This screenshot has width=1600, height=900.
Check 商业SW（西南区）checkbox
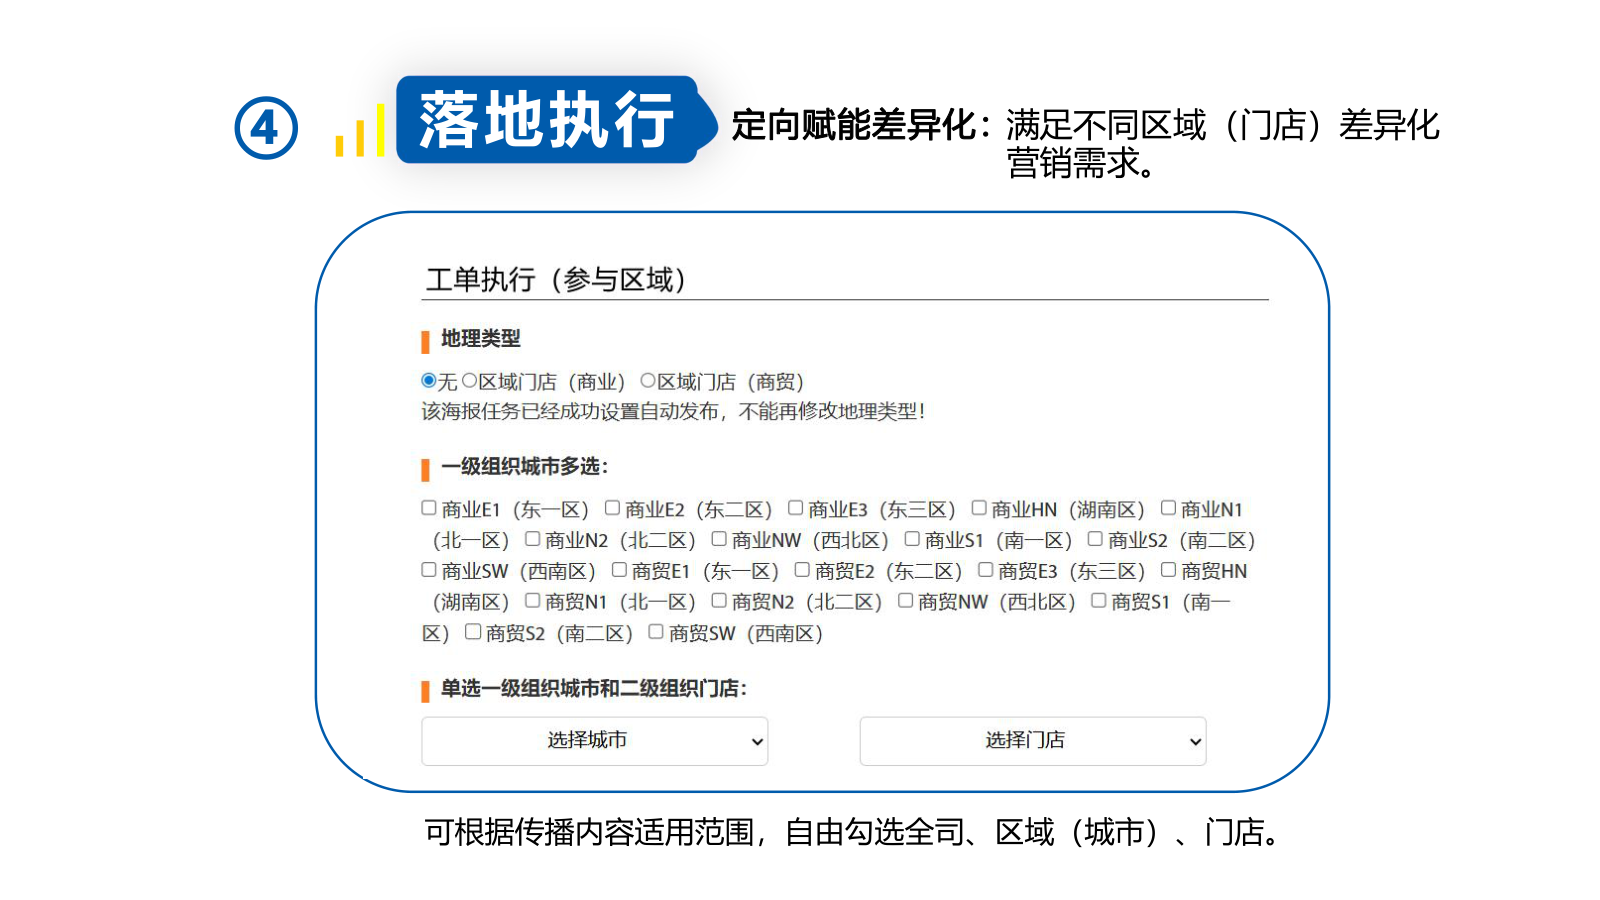pos(429,570)
